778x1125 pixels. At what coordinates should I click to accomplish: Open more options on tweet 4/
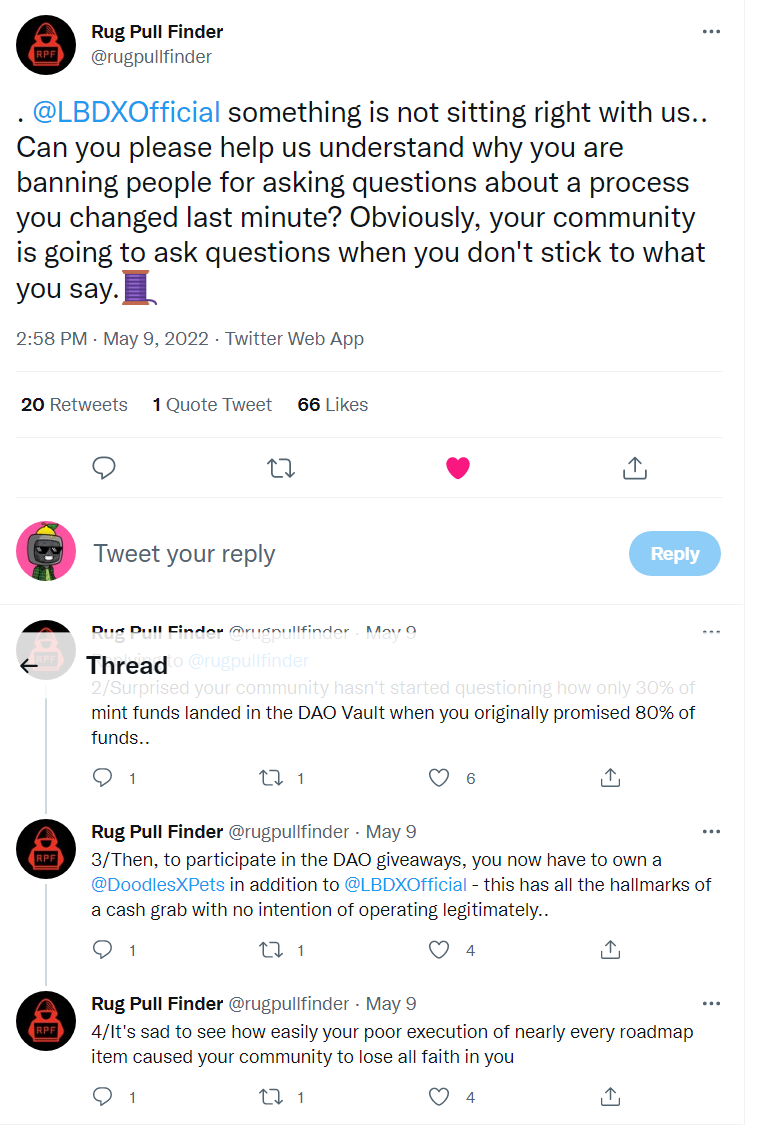click(x=711, y=1004)
